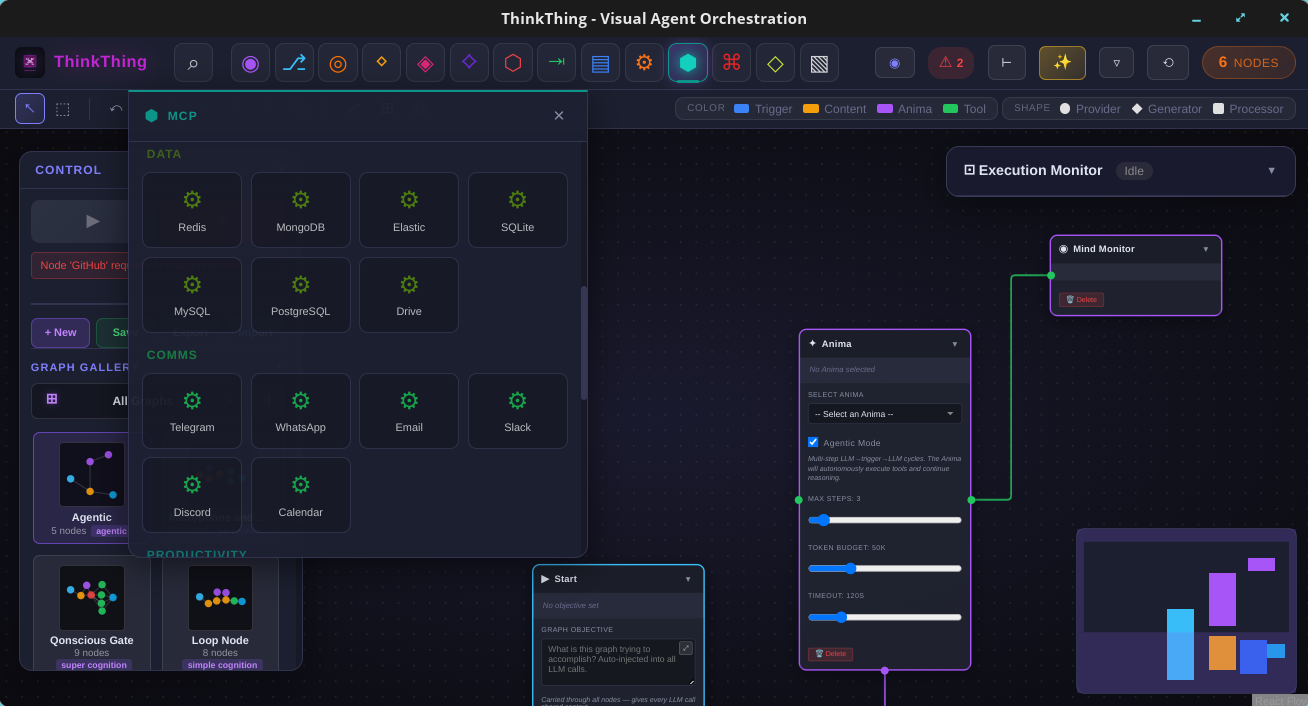Click the small purple circle button near warnings
The height and width of the screenshot is (706, 1308).
click(895, 63)
